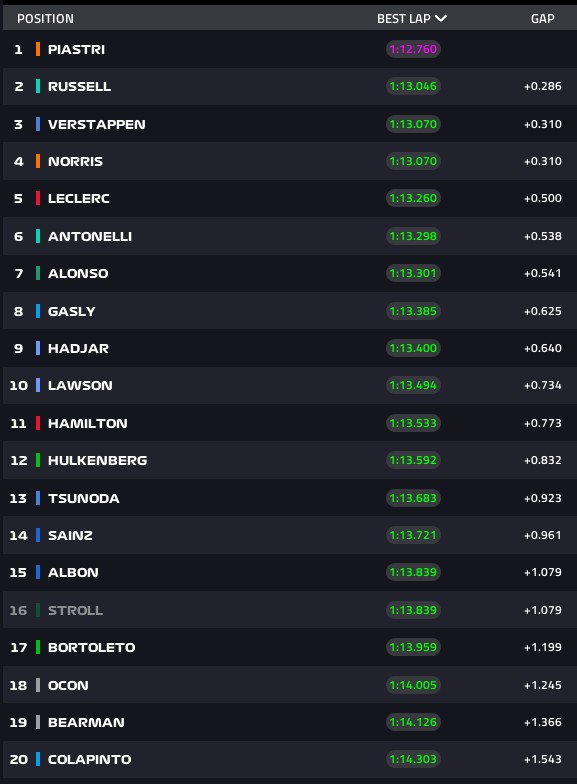Click Sainz's blue team color marker
The height and width of the screenshot is (784, 577).
tap(38, 535)
